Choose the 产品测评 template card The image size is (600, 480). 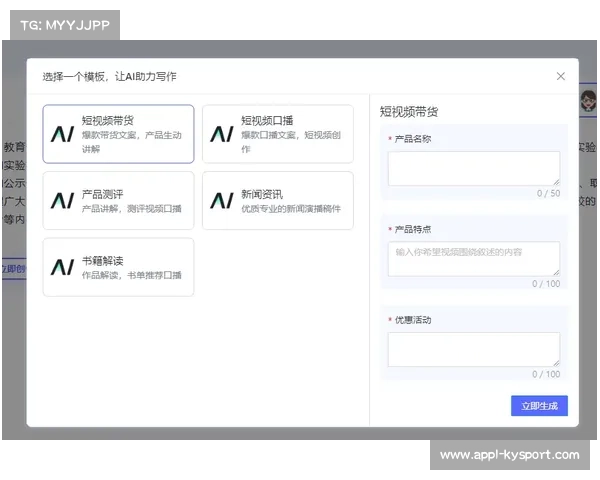(x=119, y=201)
